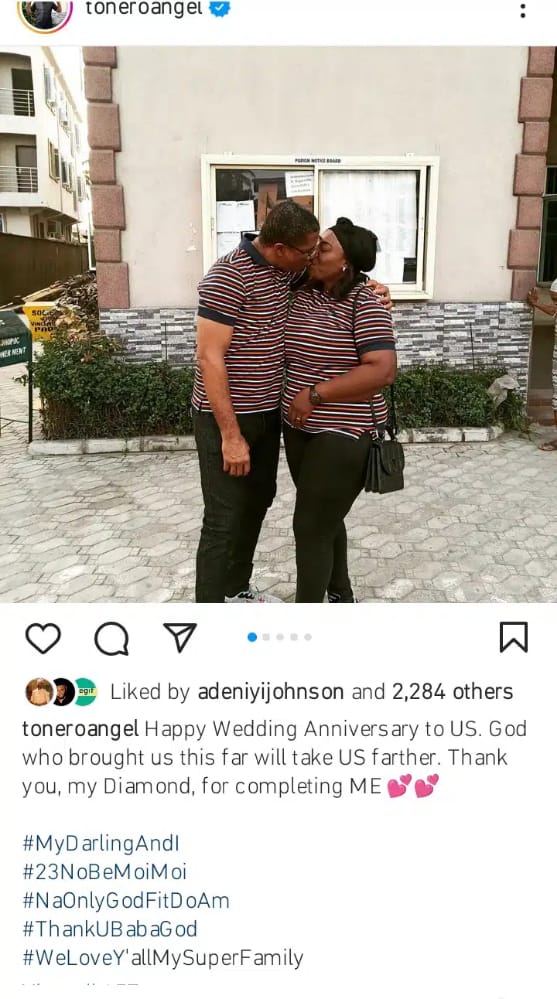The width and height of the screenshot is (557, 999).
Task: Tap the blue verified badge
Action: point(220,8)
